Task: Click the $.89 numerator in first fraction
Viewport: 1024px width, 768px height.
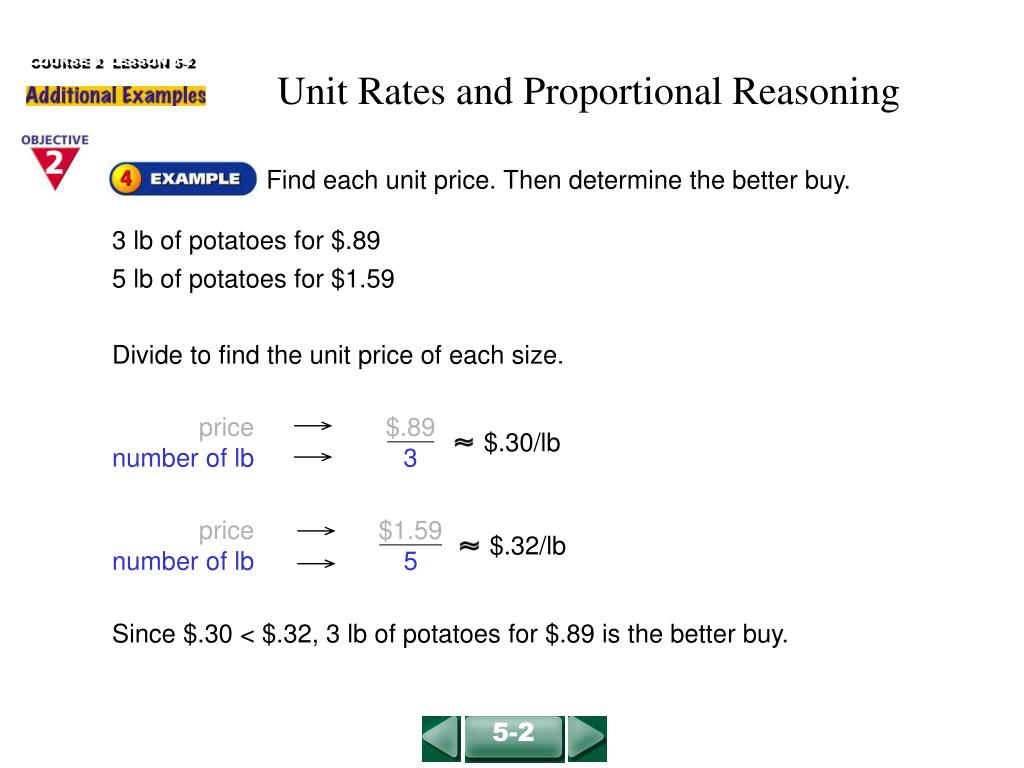Action: point(410,427)
